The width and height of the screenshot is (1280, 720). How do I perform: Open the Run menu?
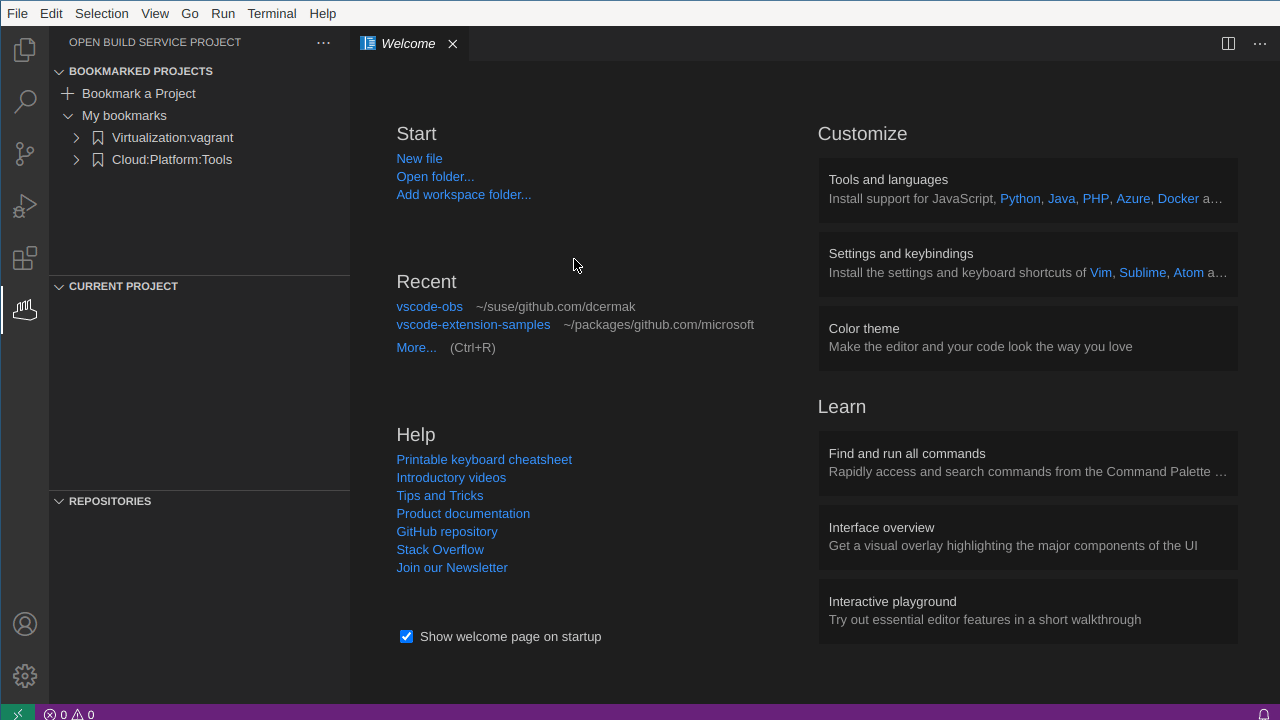(223, 13)
